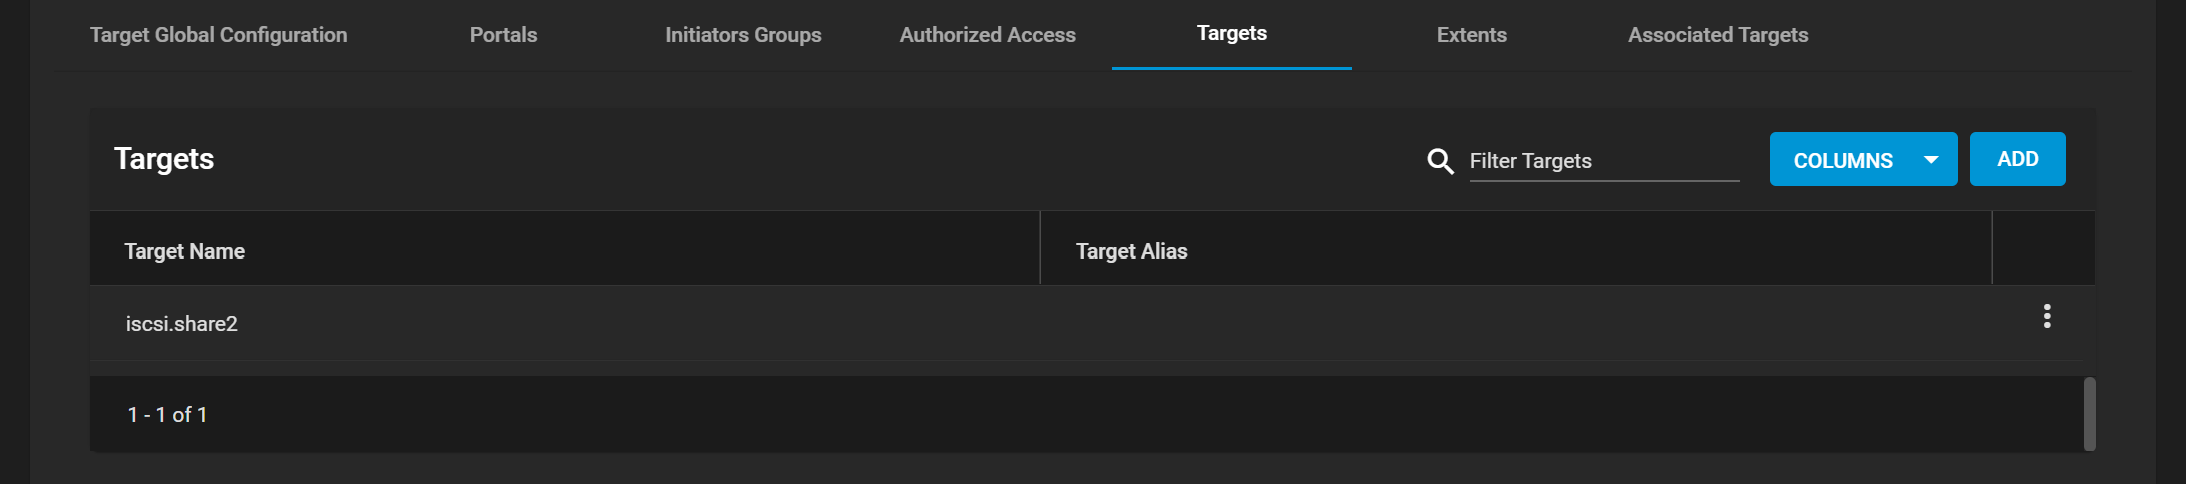Open the Extents tab
Screen dimensions: 2186x484
pyautogui.click(x=1471, y=35)
